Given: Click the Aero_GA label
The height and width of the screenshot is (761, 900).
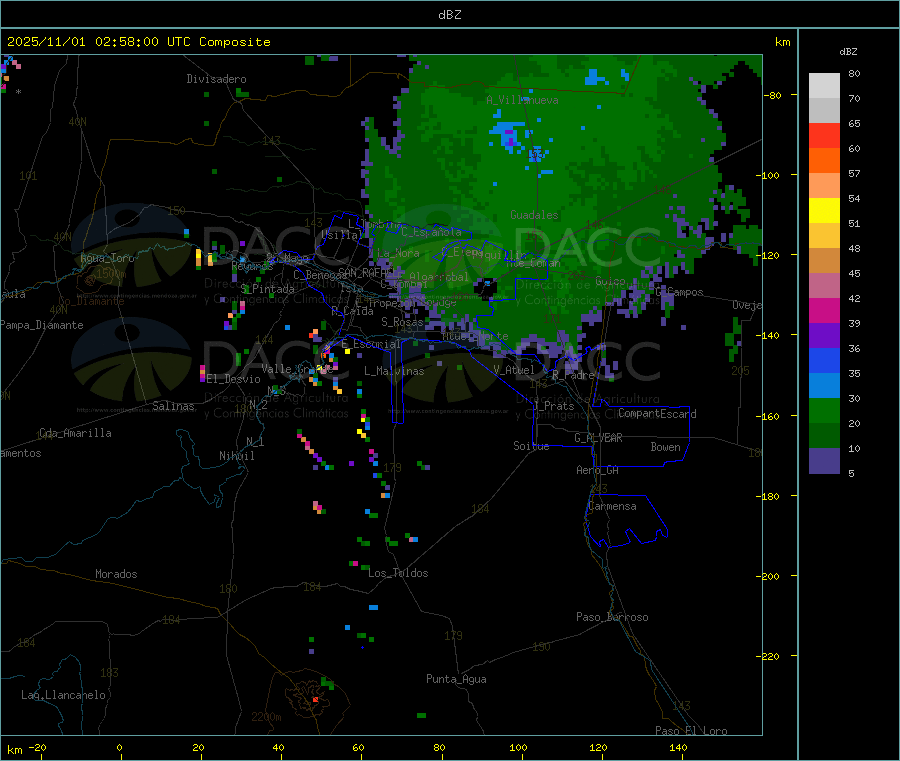Looking at the screenshot, I should pyautogui.click(x=597, y=470).
